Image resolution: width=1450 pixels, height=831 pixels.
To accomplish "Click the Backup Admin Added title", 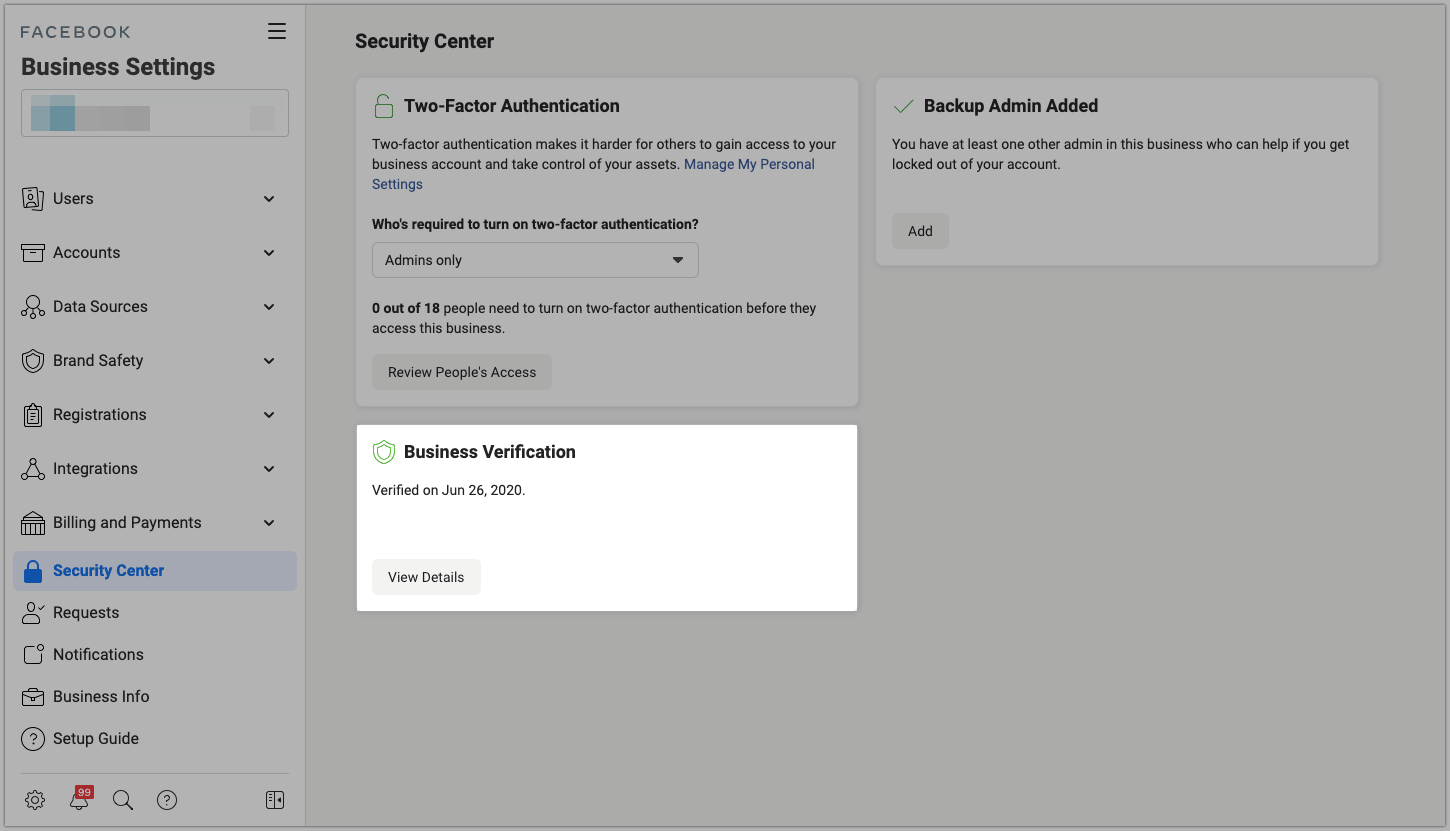I will (1011, 106).
